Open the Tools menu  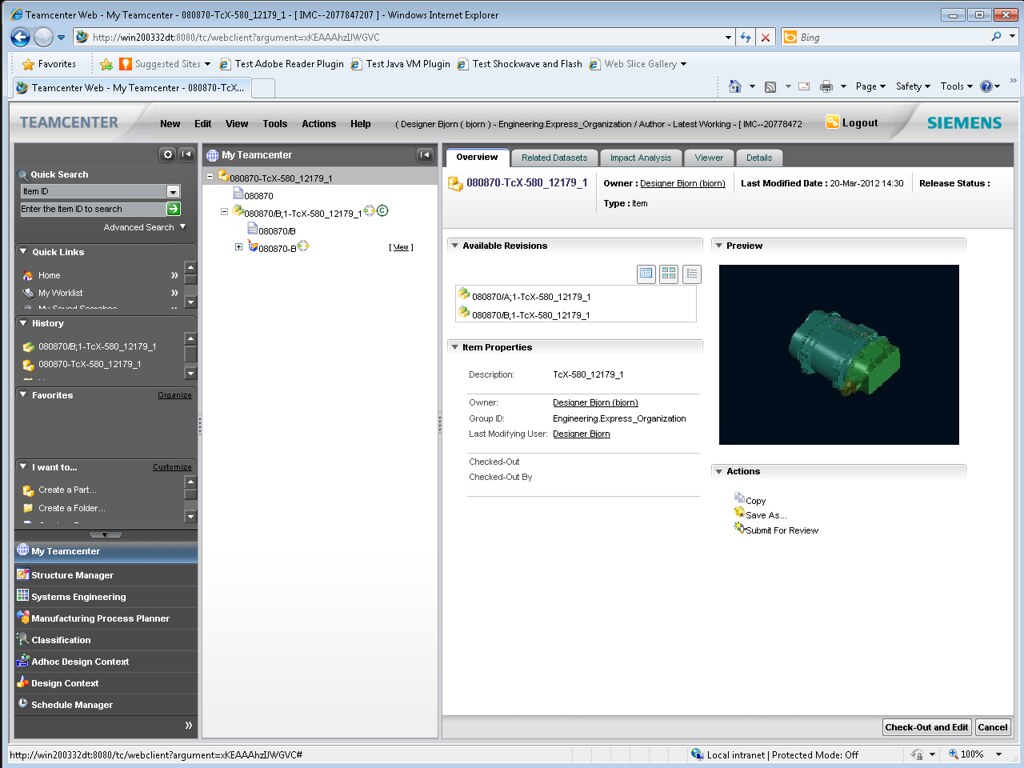[x=274, y=124]
